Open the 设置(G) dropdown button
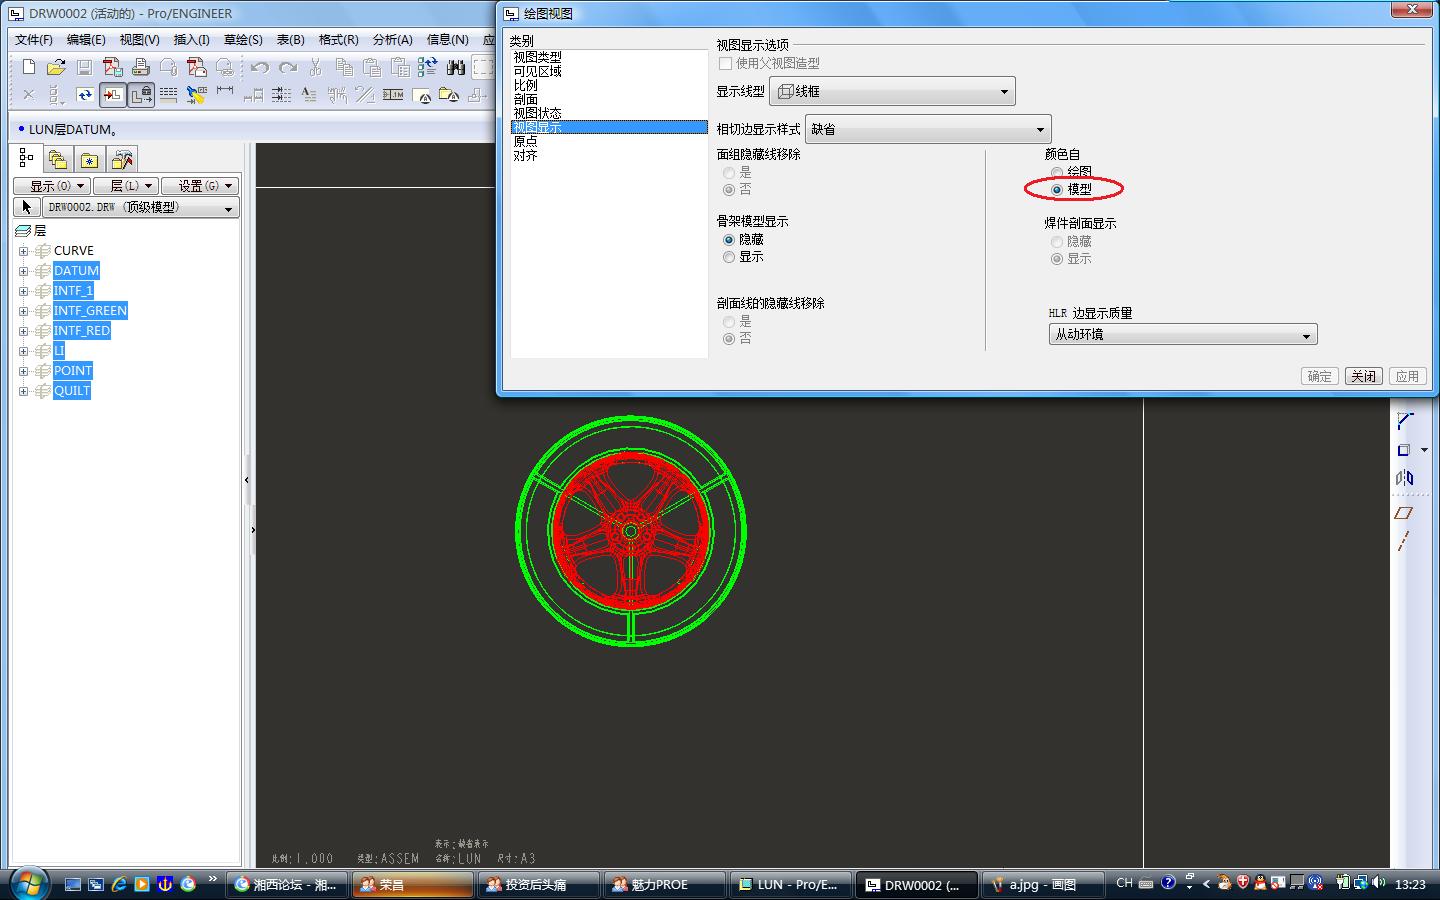This screenshot has height=900, width=1440. (200, 186)
